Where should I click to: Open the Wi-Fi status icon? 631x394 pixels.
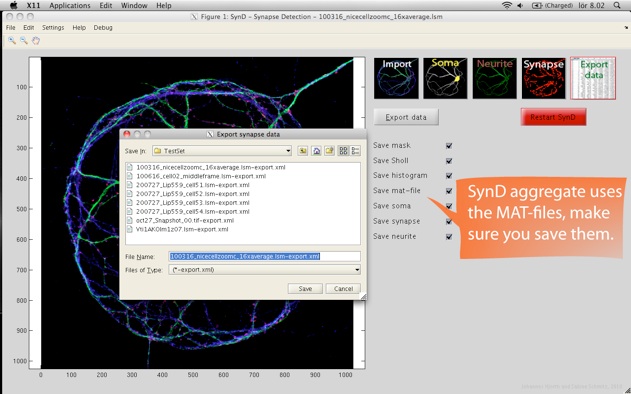[x=507, y=5]
